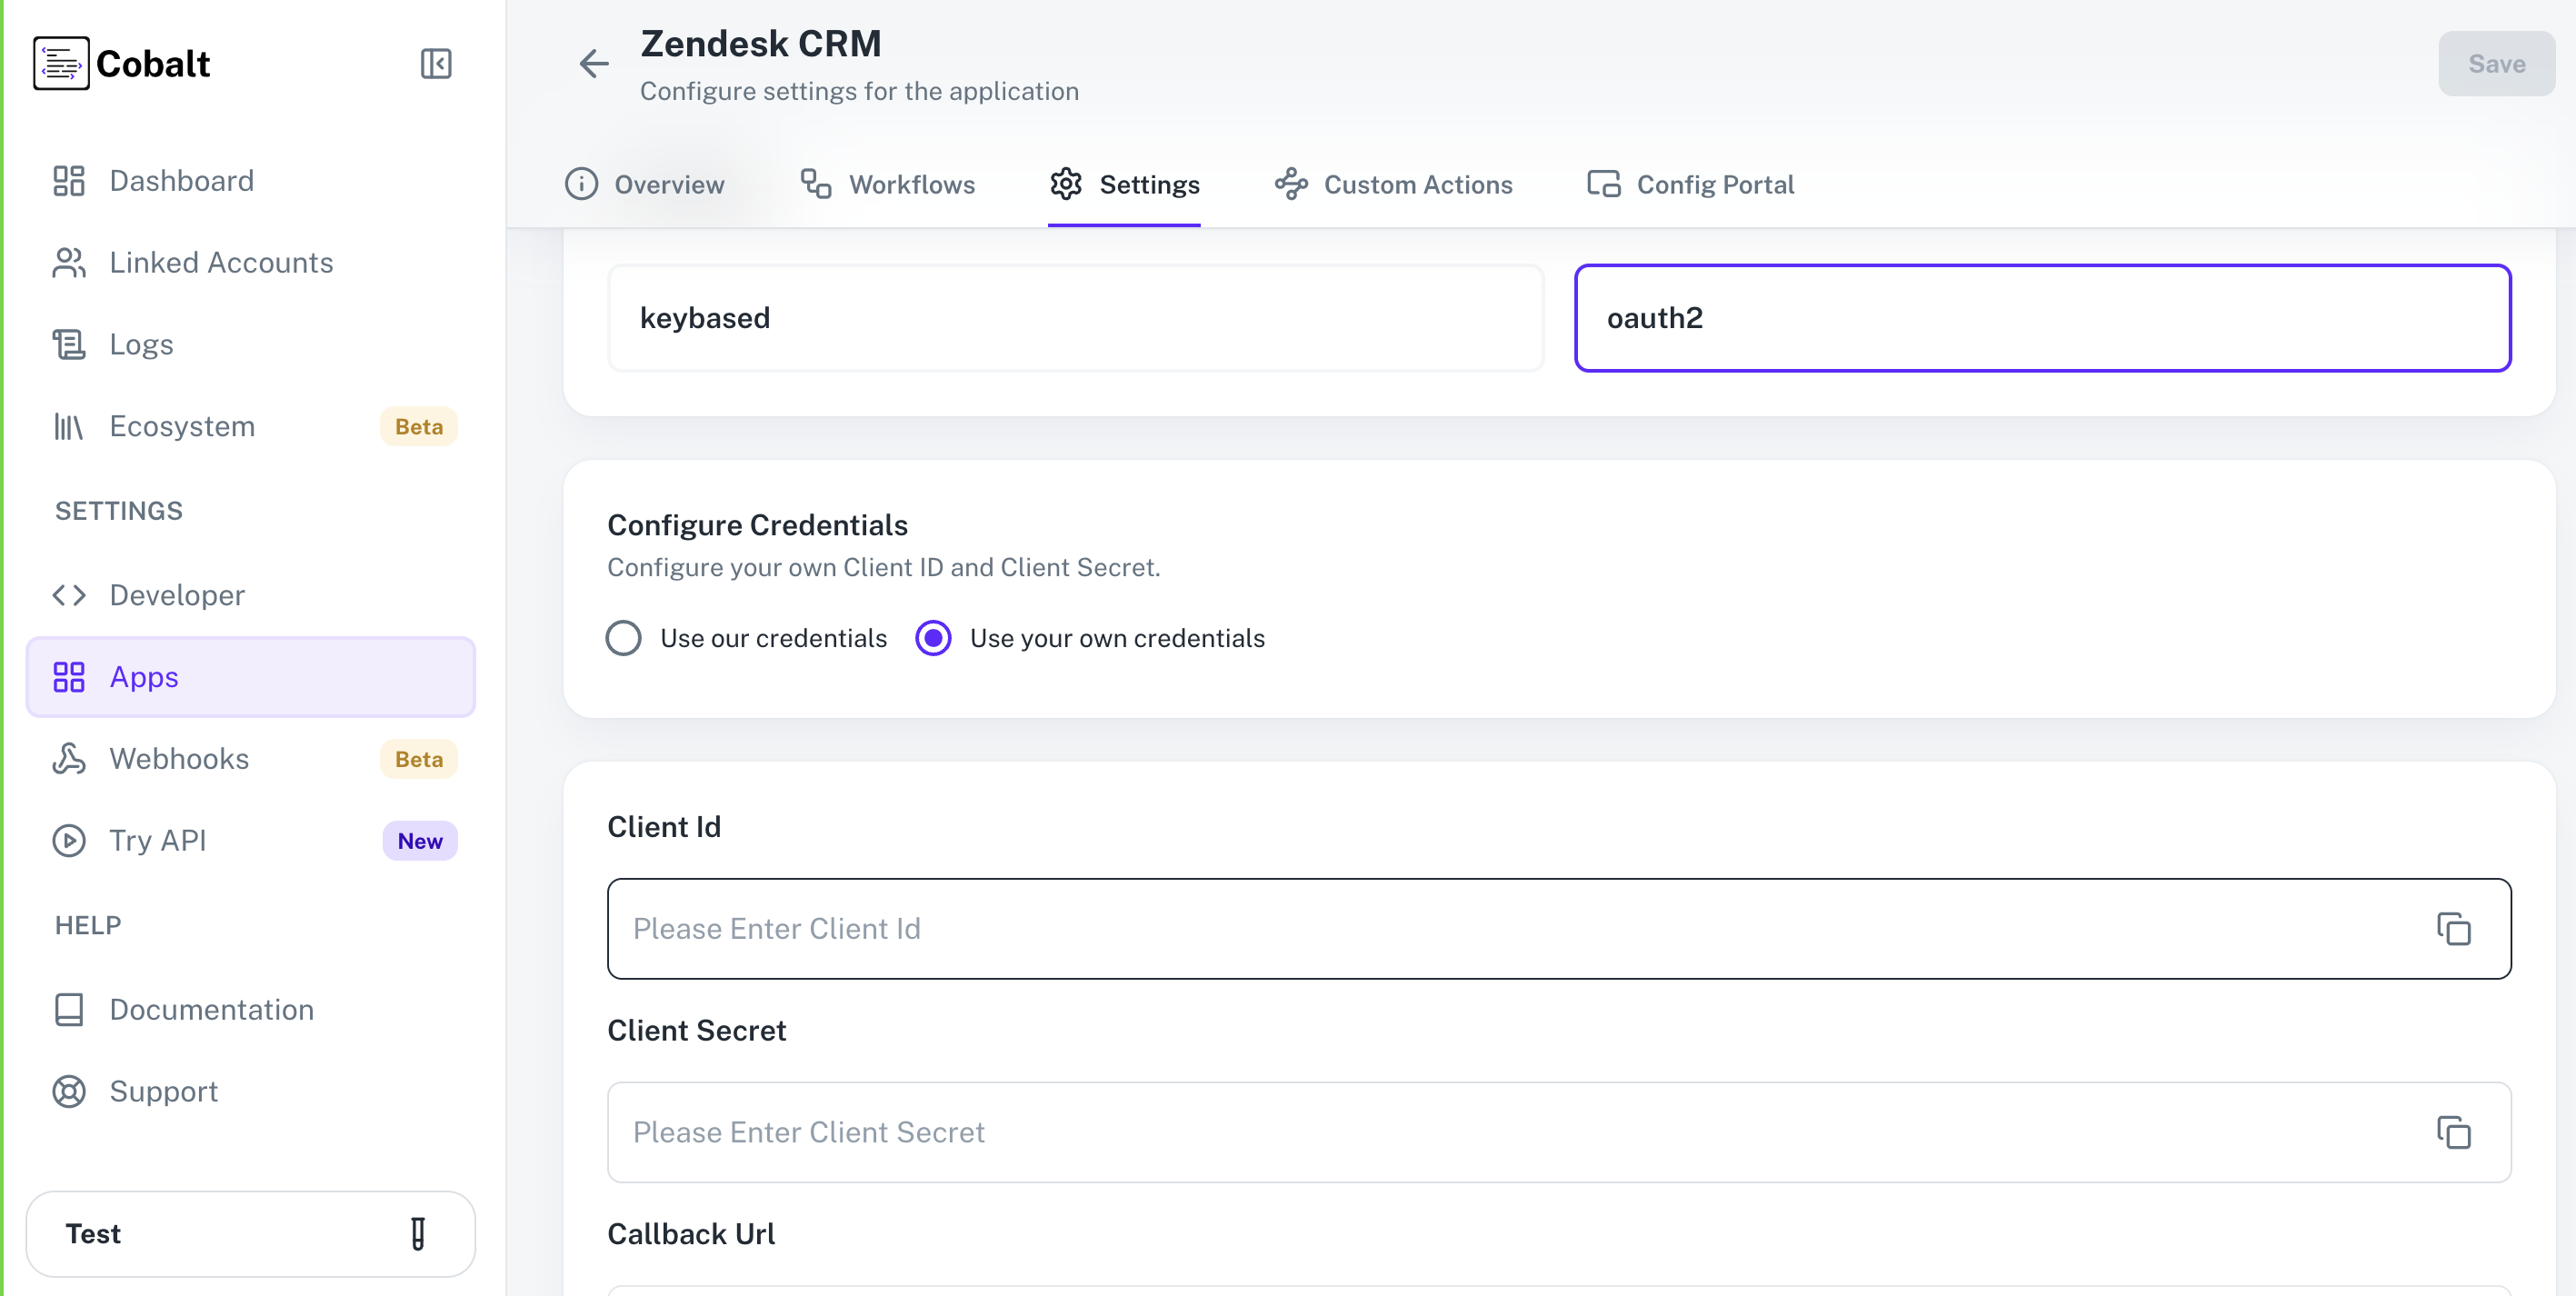Select Linked Accounts in the sidebar
This screenshot has width=2576, height=1296.
tap(221, 262)
